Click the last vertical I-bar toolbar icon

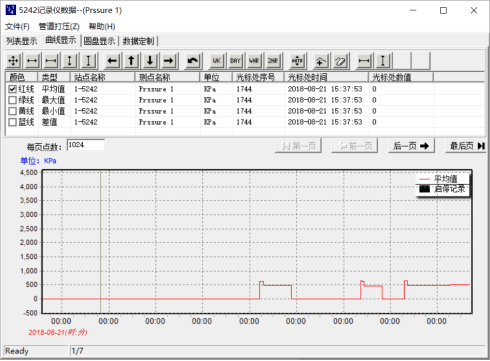pyautogui.click(x=383, y=61)
